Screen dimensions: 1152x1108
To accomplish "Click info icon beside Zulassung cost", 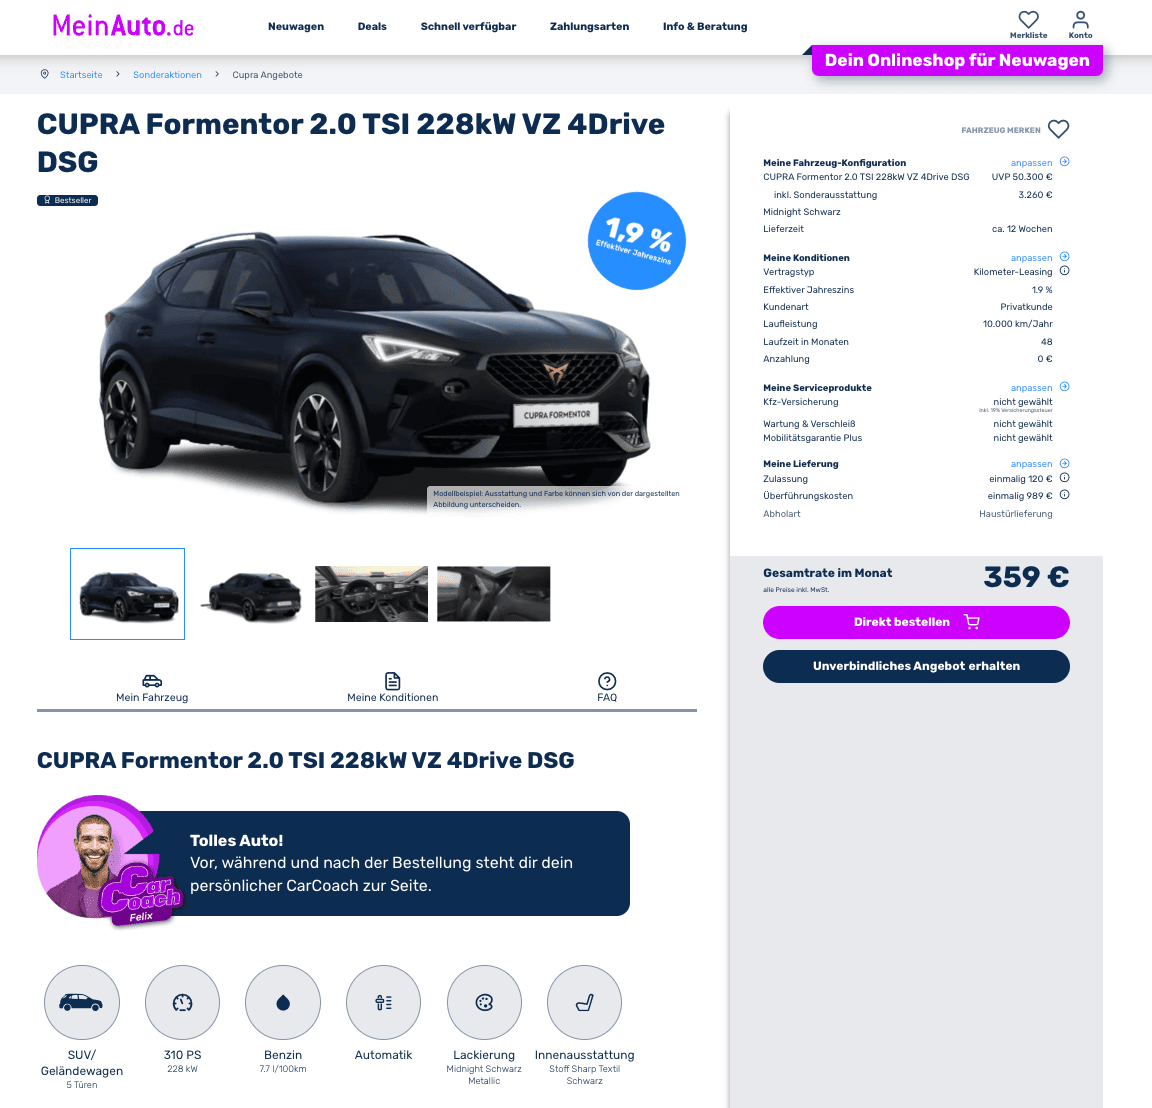I will tap(1065, 478).
